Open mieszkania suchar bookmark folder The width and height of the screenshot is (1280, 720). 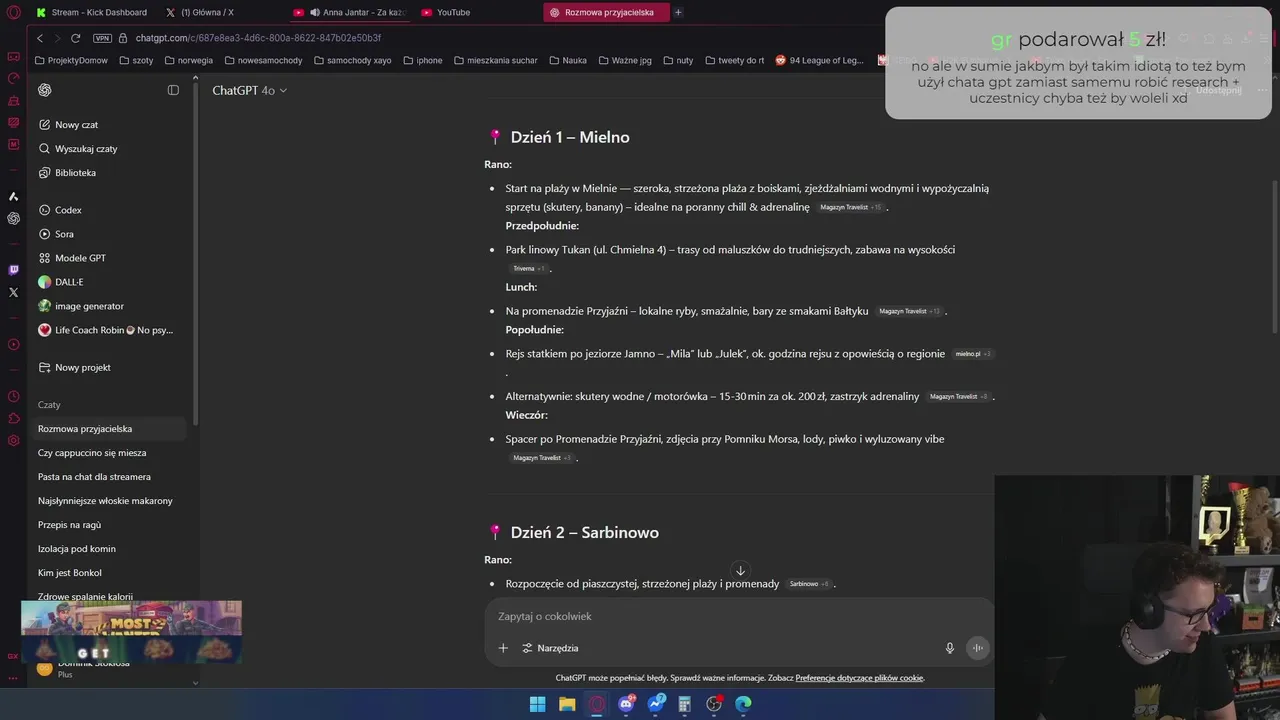point(494,60)
